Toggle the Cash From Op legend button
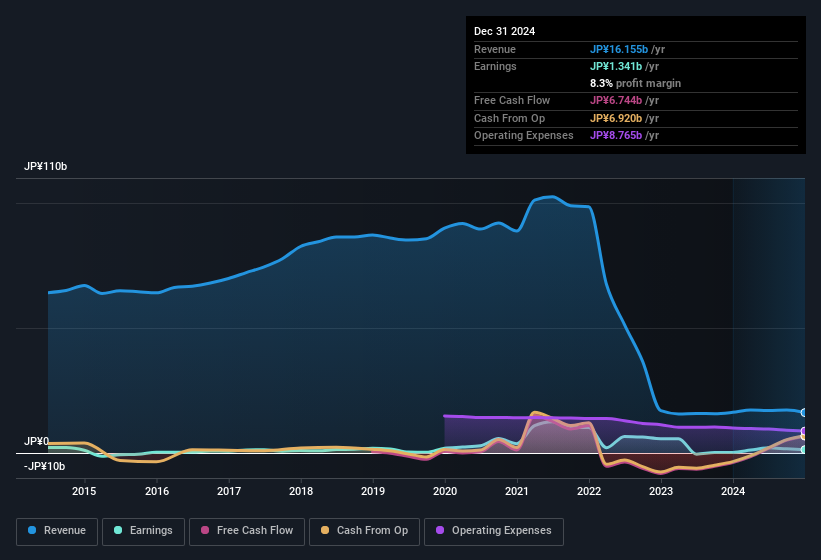 (x=364, y=531)
